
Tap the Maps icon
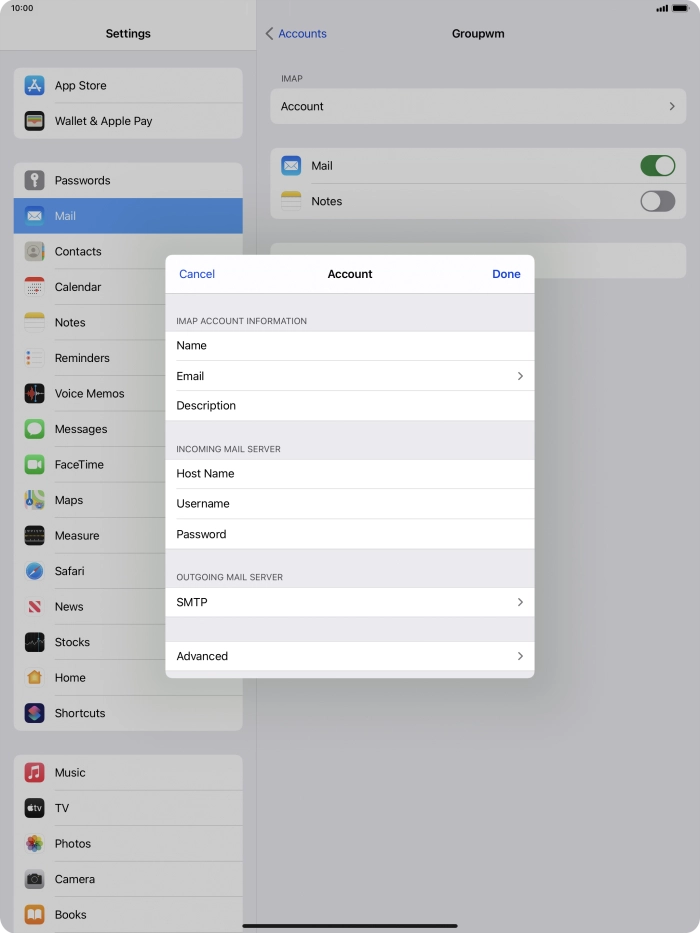[35, 500]
